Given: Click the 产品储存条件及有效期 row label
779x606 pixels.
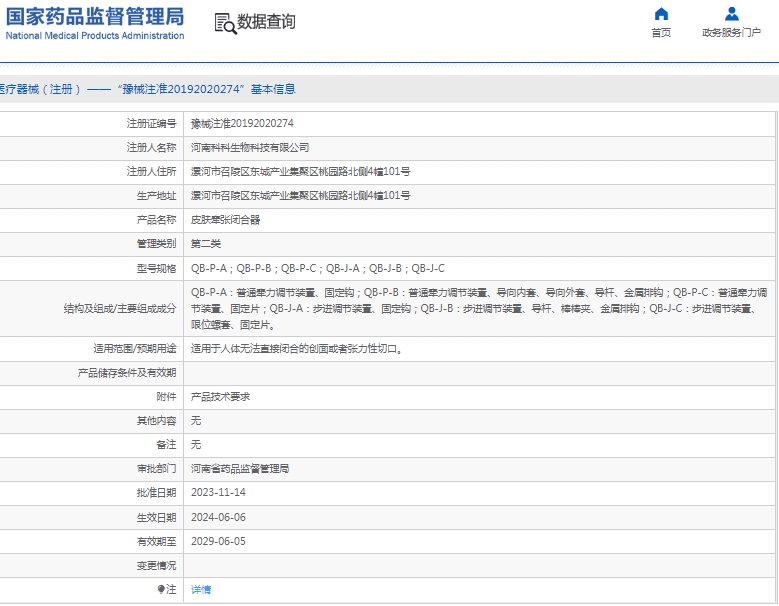Looking at the screenshot, I should pos(127,373).
